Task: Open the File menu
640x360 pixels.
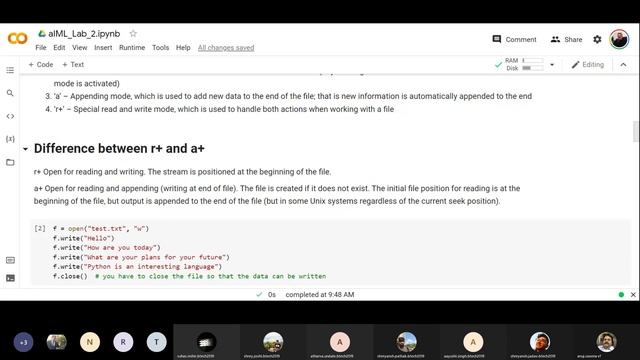Action: pyautogui.click(x=41, y=48)
